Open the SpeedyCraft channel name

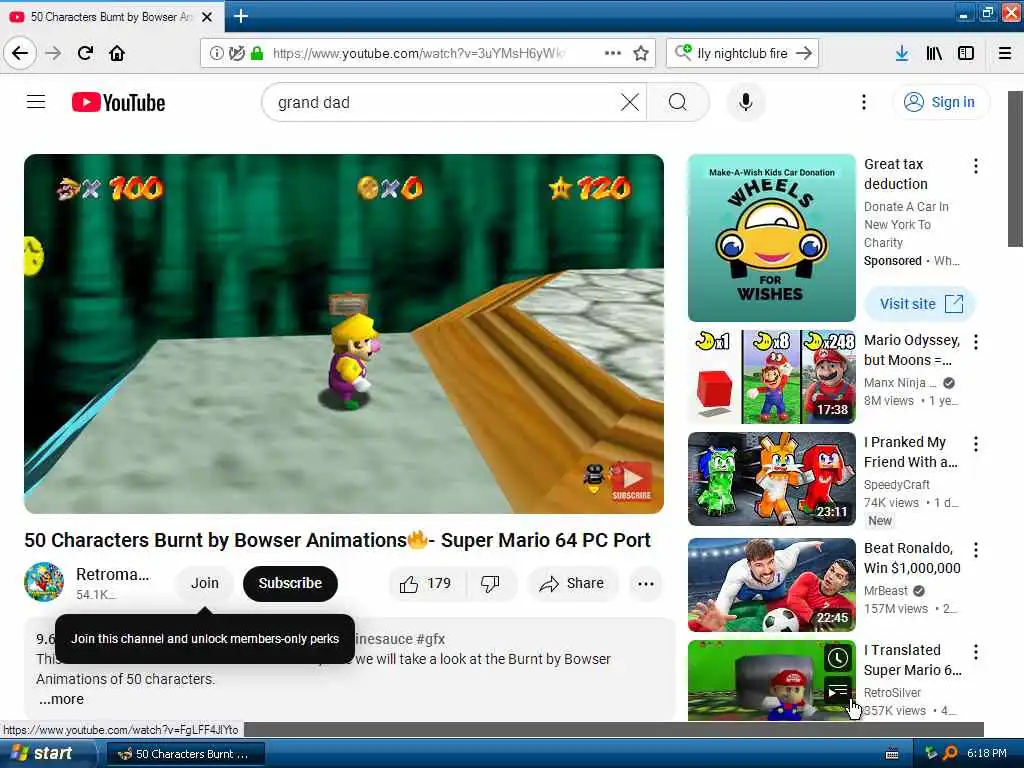[x=897, y=485]
